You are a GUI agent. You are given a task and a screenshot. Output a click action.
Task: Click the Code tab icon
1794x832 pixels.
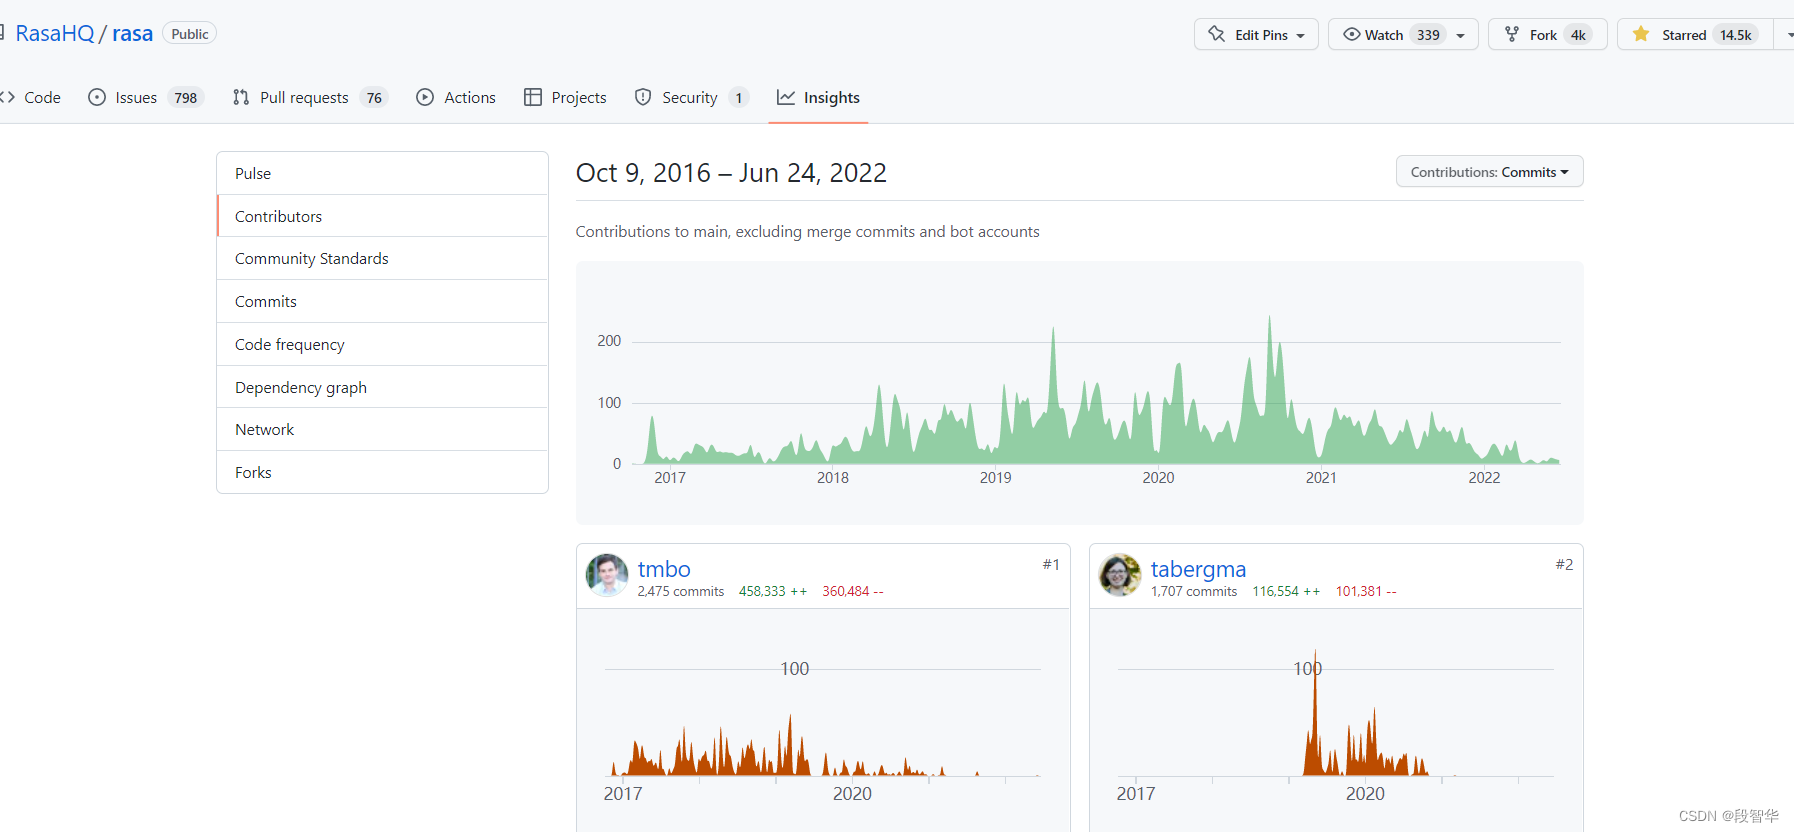(7, 97)
